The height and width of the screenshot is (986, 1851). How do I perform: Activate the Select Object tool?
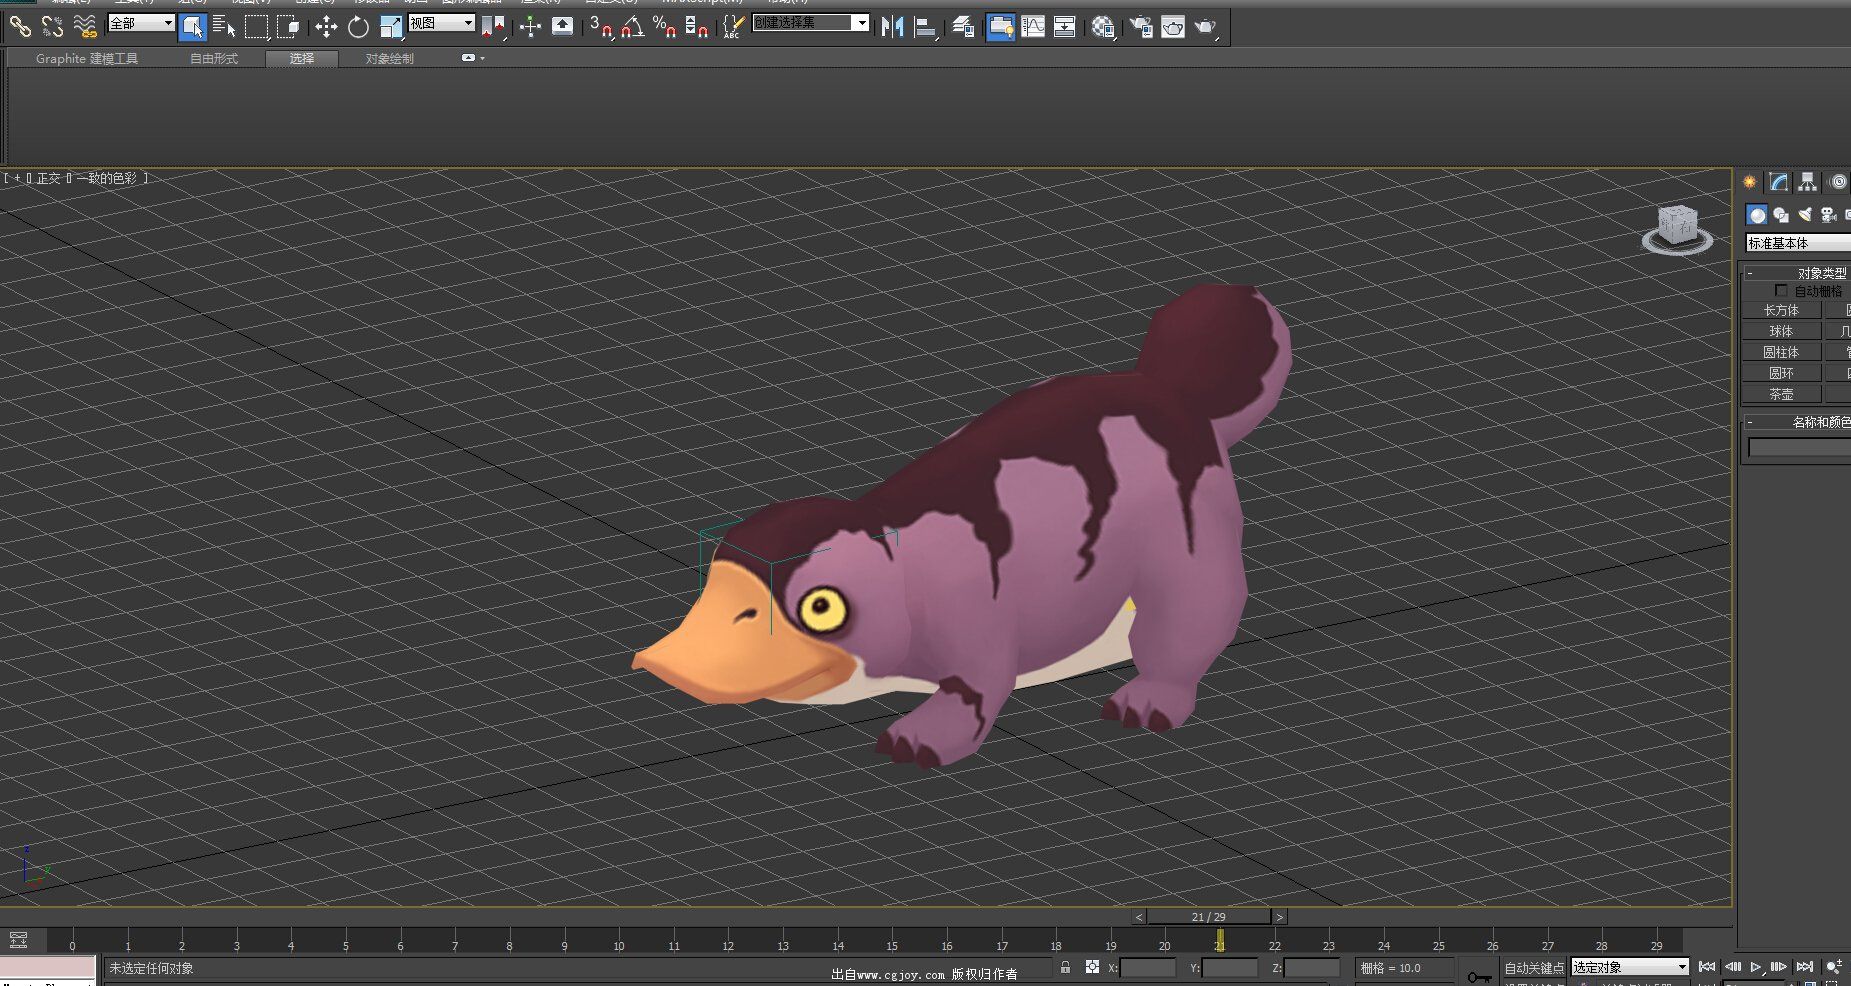193,27
